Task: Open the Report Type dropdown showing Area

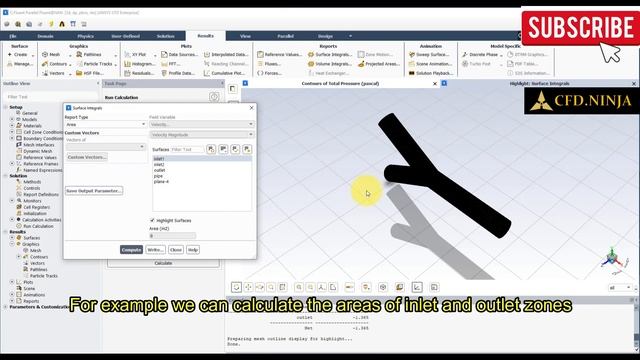Action: pyautogui.click(x=106, y=124)
